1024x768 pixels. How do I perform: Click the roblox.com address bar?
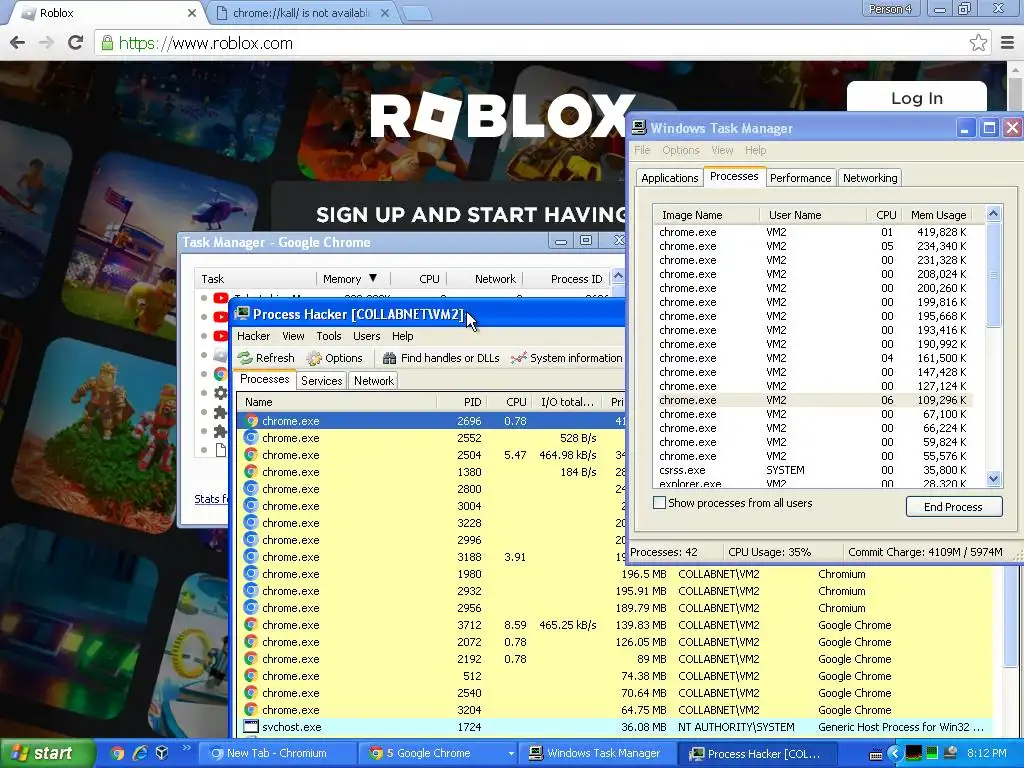542,43
